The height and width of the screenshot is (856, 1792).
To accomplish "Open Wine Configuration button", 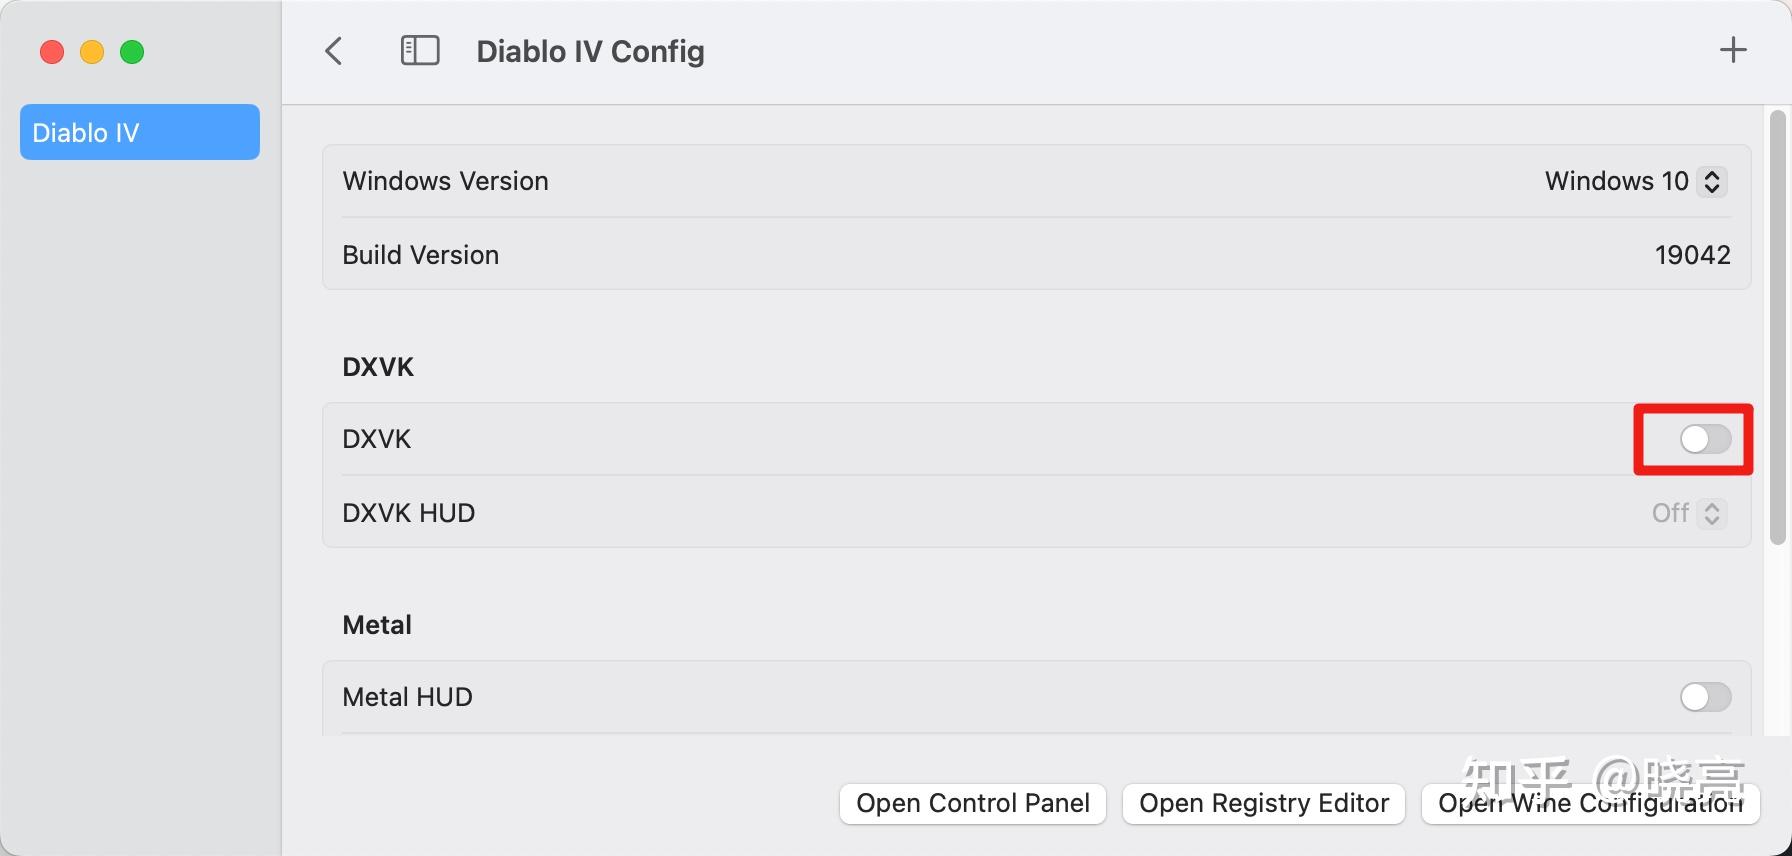I will [1590, 803].
